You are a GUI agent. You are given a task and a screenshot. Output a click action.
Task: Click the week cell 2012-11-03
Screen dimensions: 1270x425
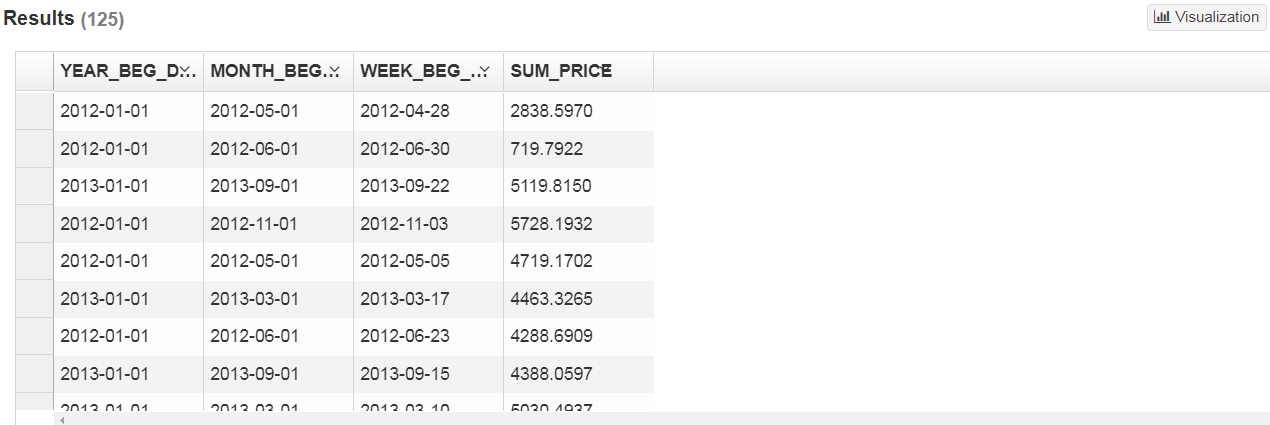428,224
